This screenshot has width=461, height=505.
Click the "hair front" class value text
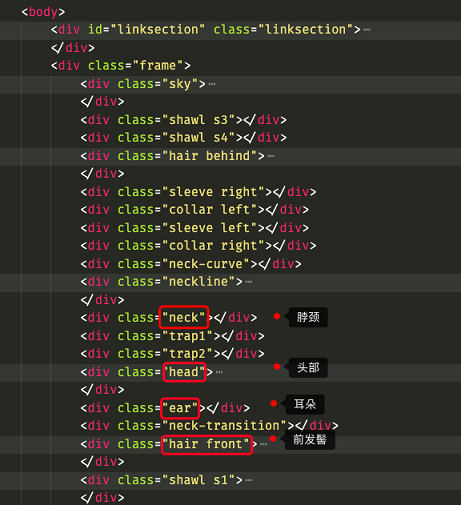pos(206,444)
